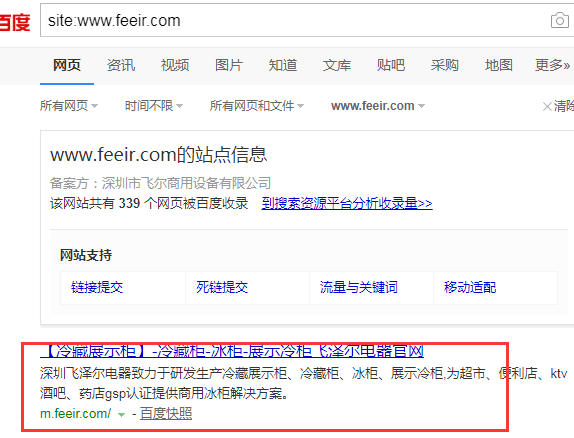This screenshot has width=574, height=438.
Task: Switch to the 图片 tab
Action: [x=229, y=65]
